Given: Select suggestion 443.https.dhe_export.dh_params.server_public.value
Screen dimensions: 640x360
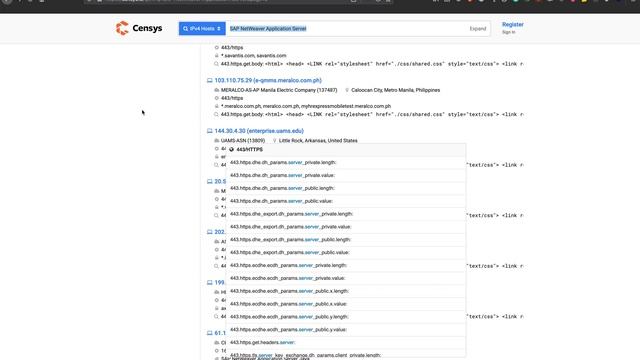Looking at the screenshot, I should (x=346, y=253).
